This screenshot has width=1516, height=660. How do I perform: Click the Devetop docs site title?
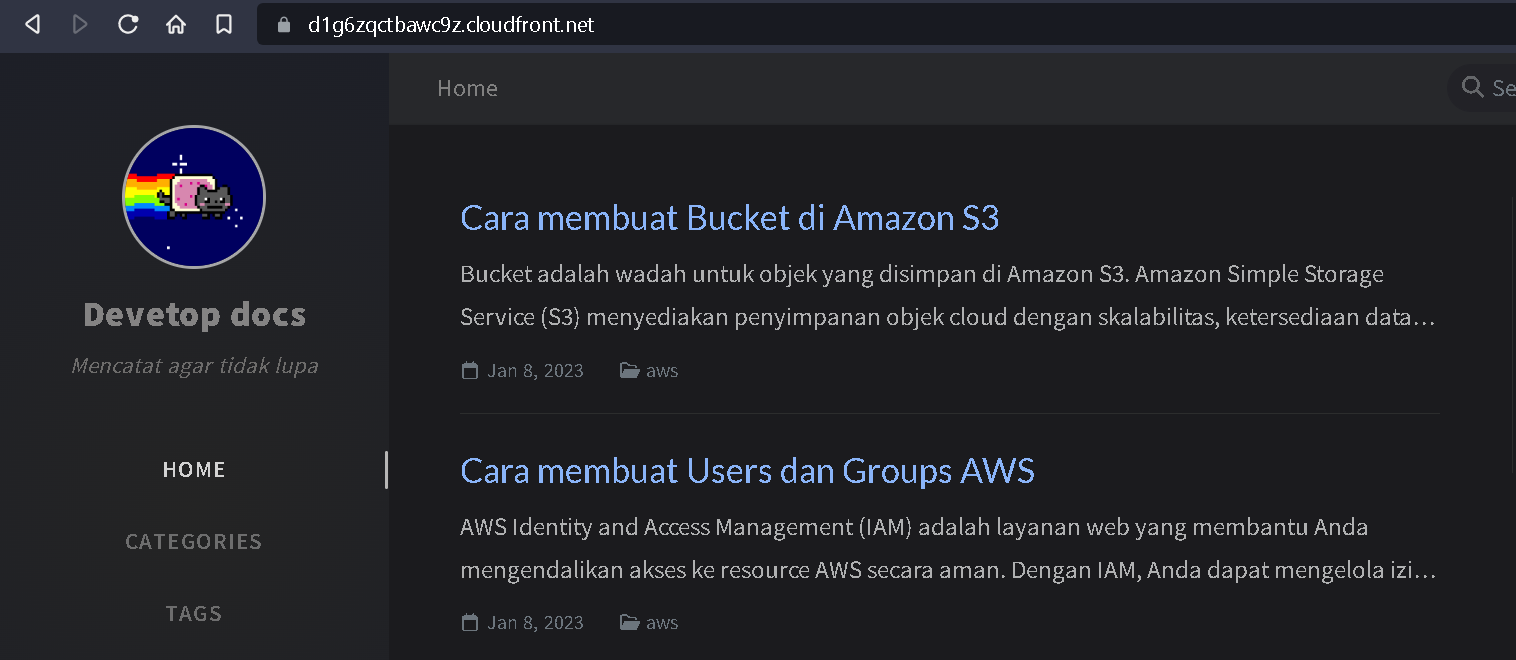tap(194, 315)
